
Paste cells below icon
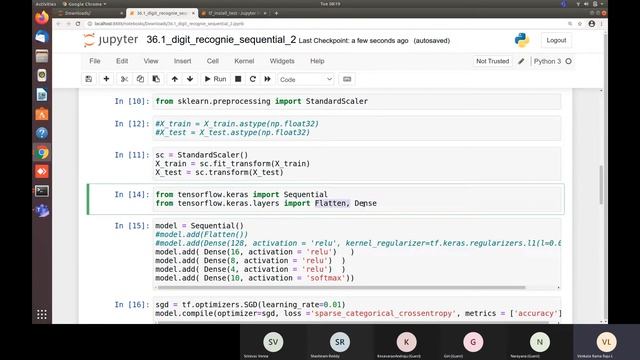[156, 79]
